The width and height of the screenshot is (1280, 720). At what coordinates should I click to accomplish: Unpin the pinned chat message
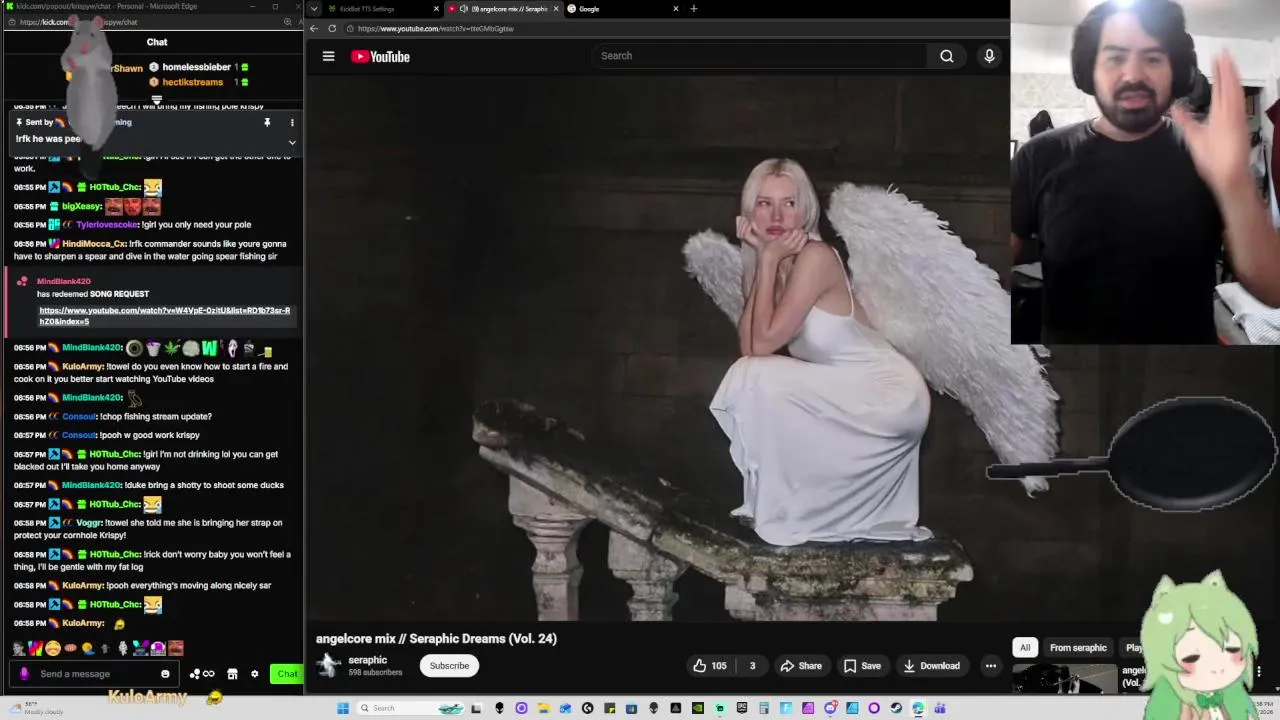click(x=267, y=122)
